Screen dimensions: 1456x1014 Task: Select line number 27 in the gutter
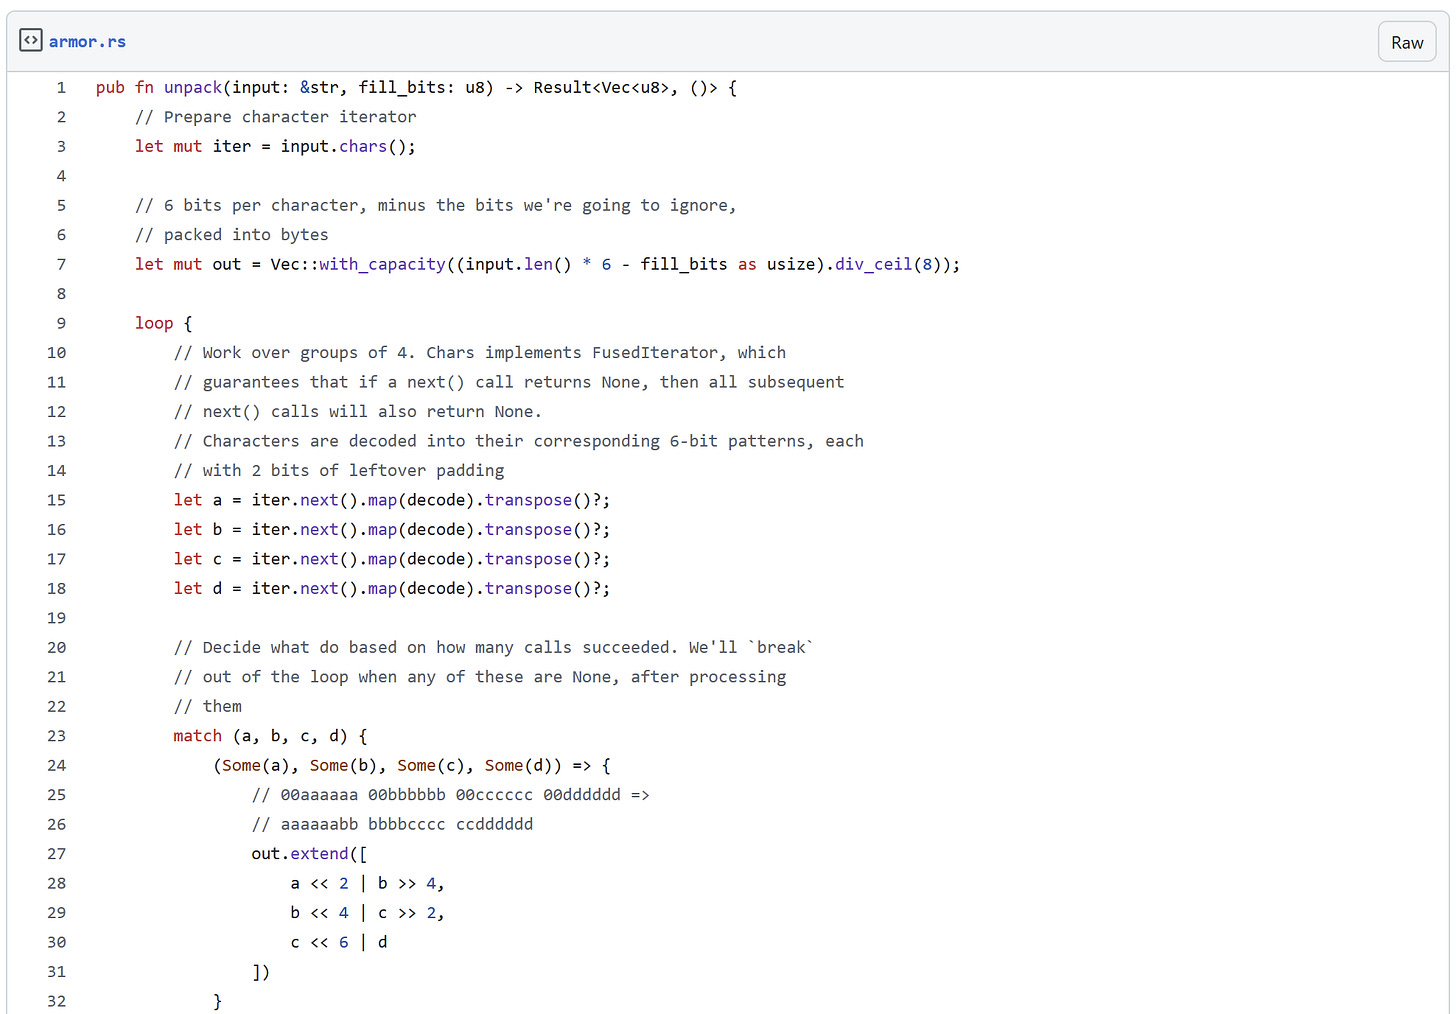(x=57, y=855)
